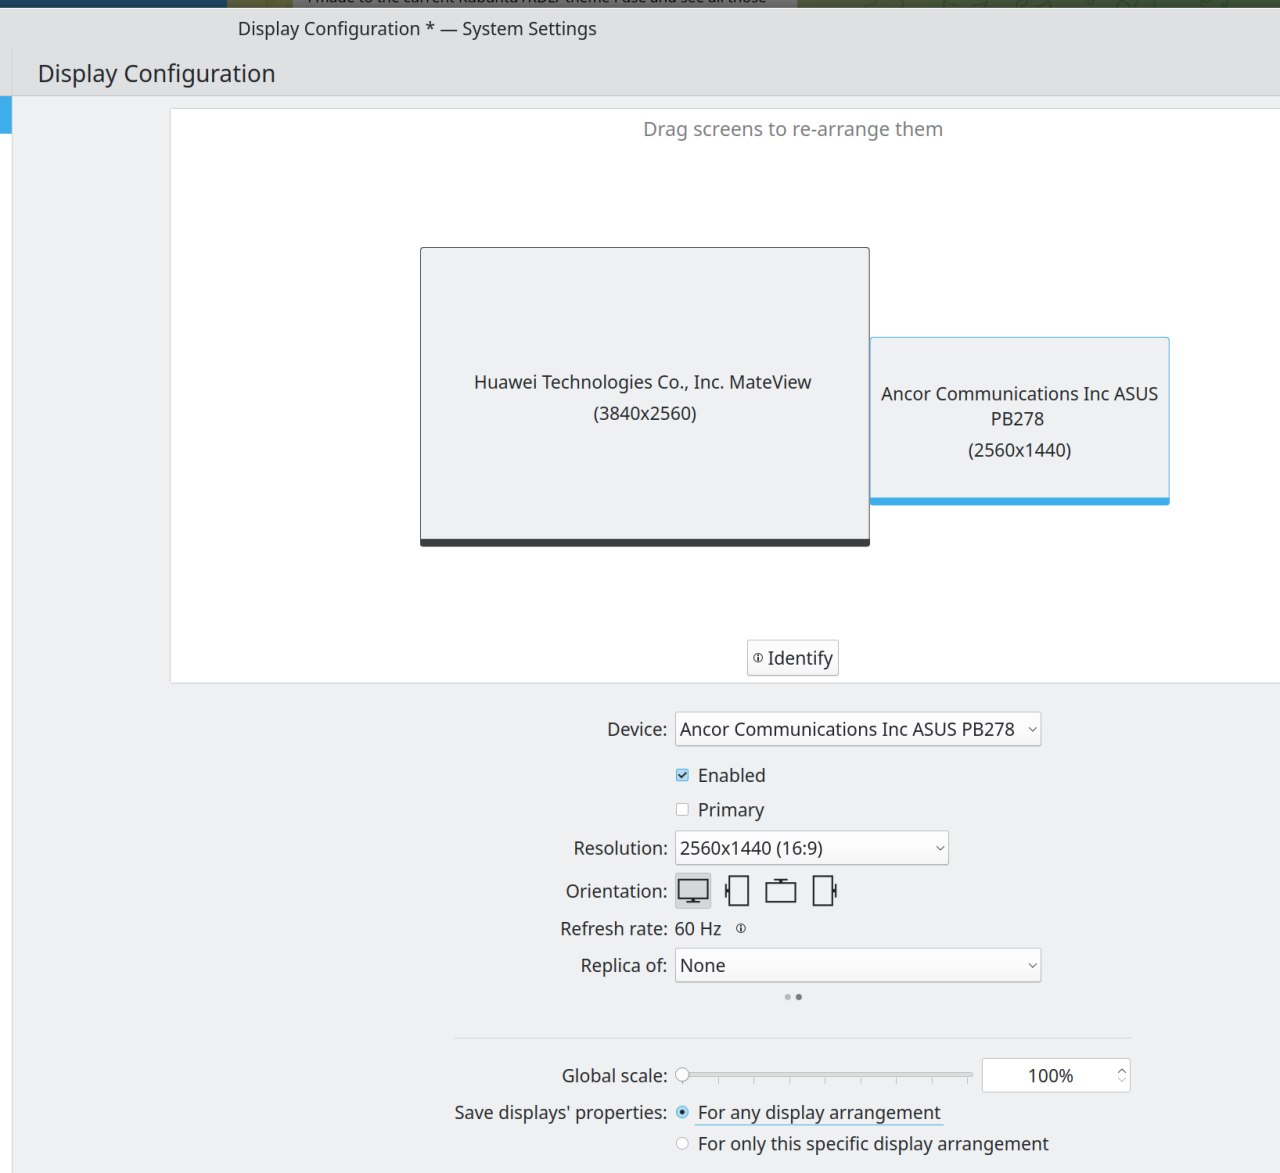Increase global scale with spinbox up arrow
Image resolution: width=1280 pixels, height=1173 pixels.
1121,1070
